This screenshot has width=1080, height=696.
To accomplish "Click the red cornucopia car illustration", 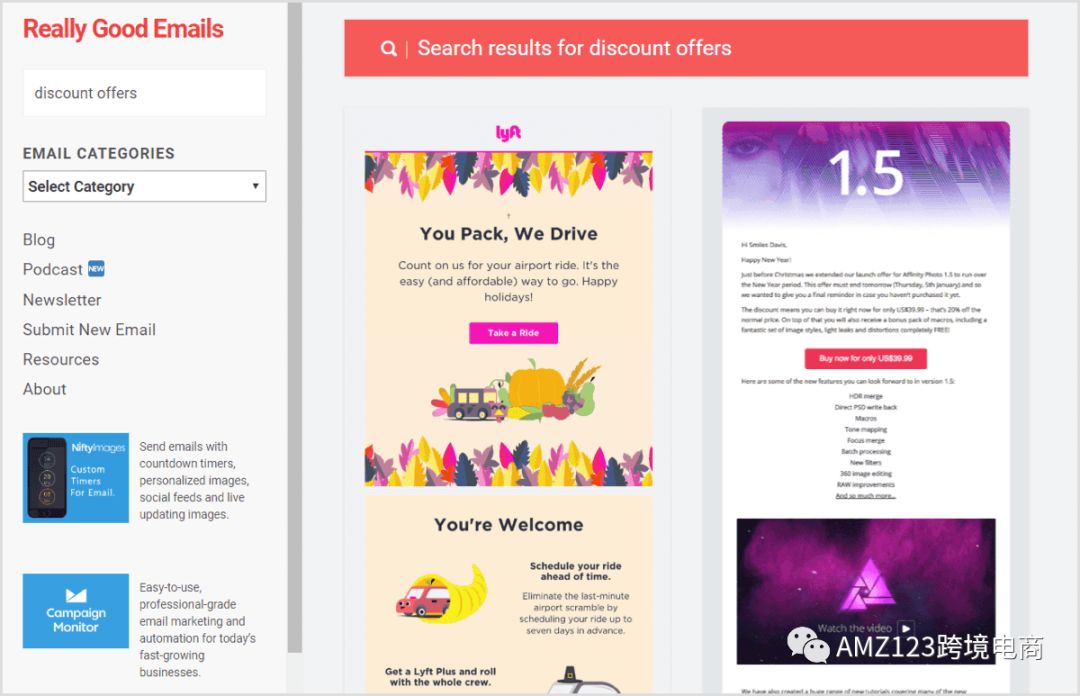I will [441, 593].
